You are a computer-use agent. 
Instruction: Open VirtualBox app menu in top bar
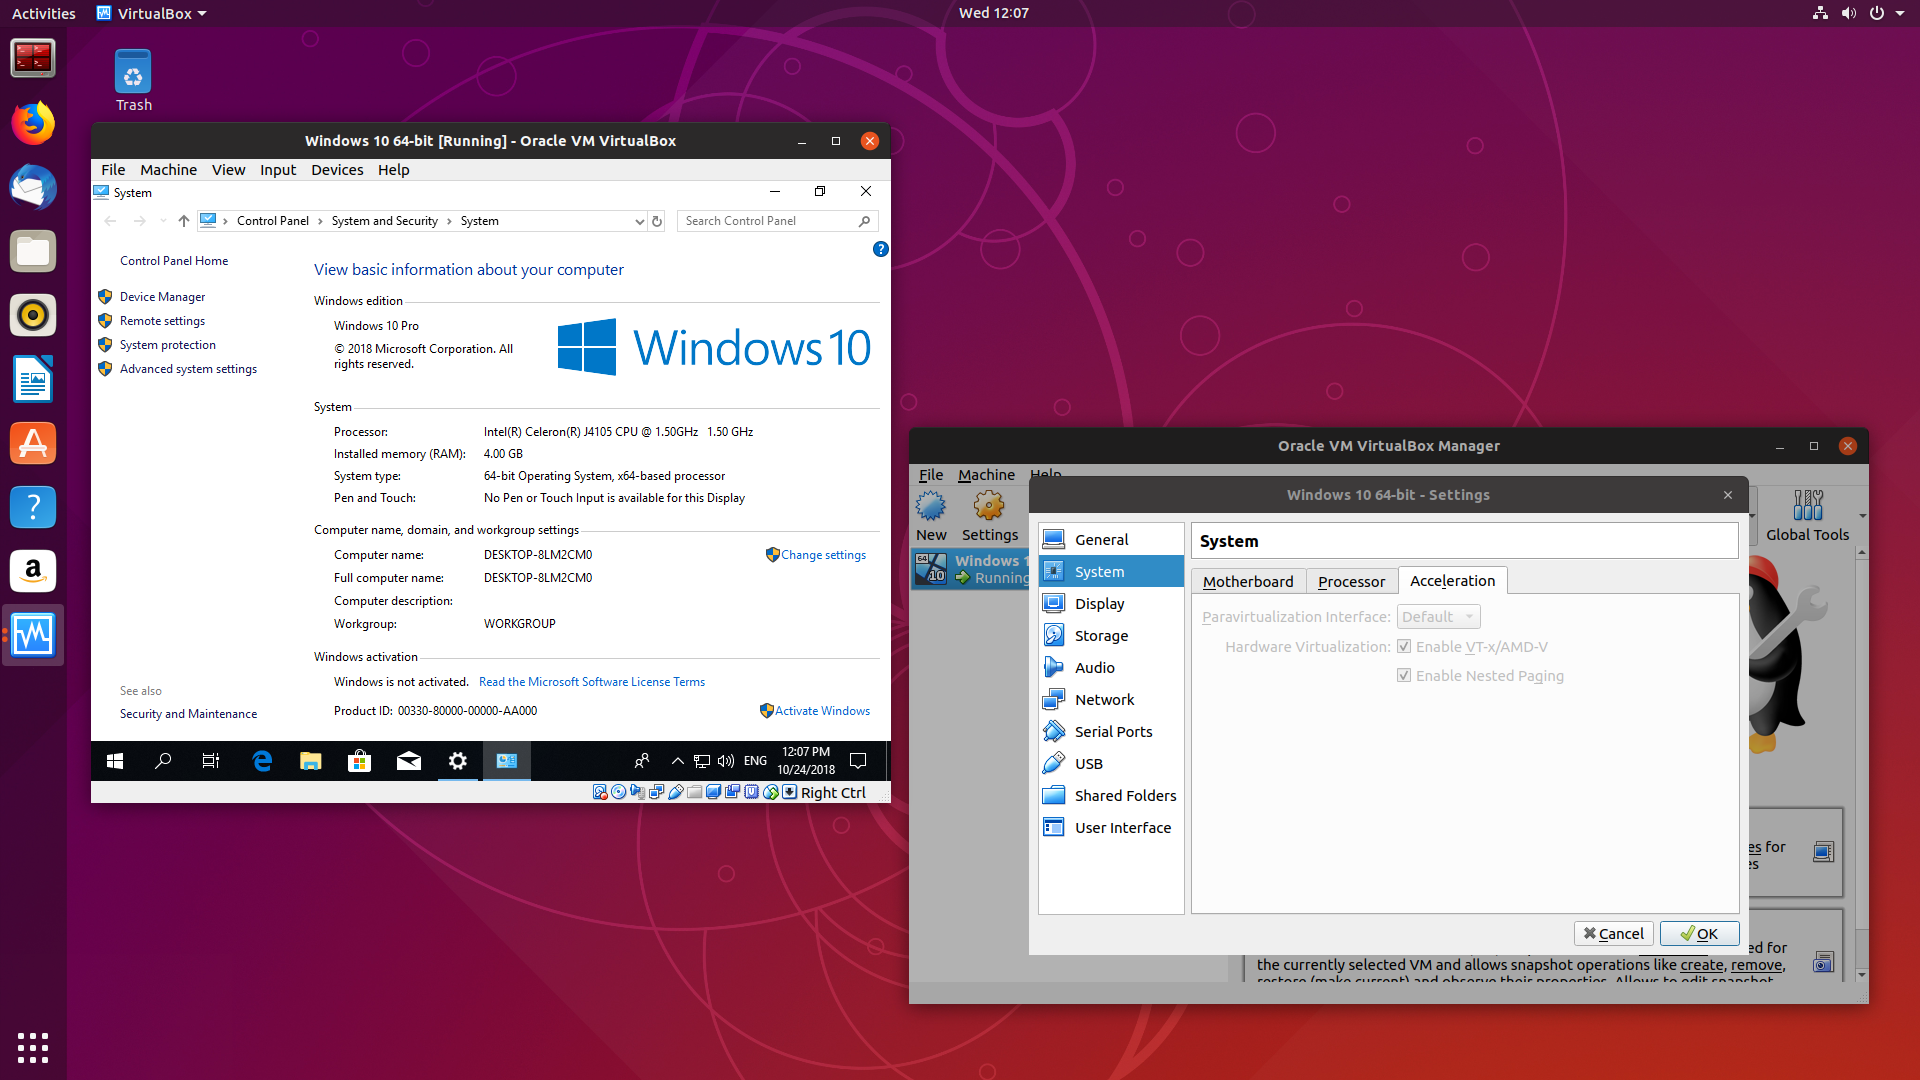[151, 13]
